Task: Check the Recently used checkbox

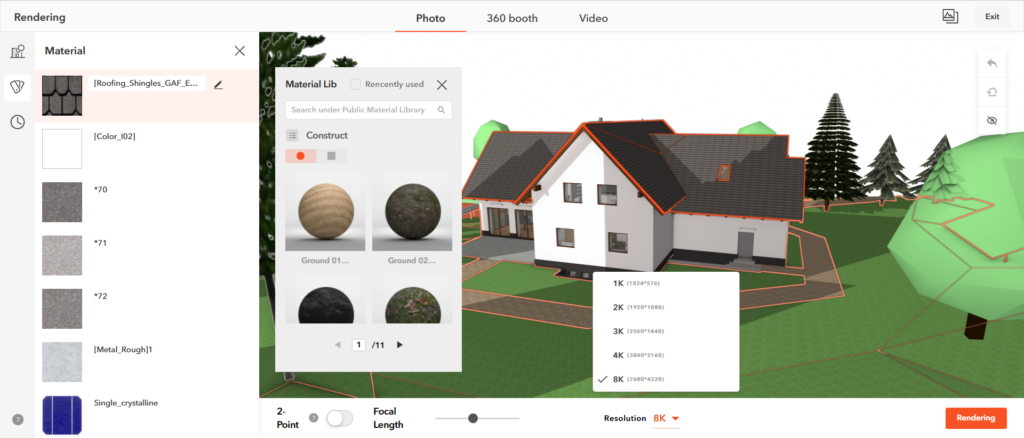Action: pos(356,85)
